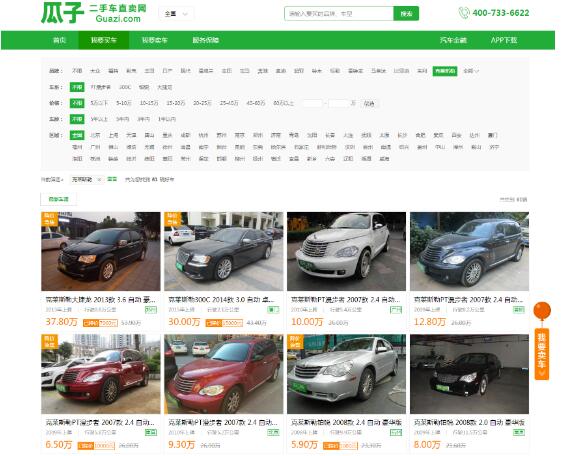Select 不限 in the brand filter row
Image resolution: width=561 pixels, height=456 pixels.
(x=77, y=71)
